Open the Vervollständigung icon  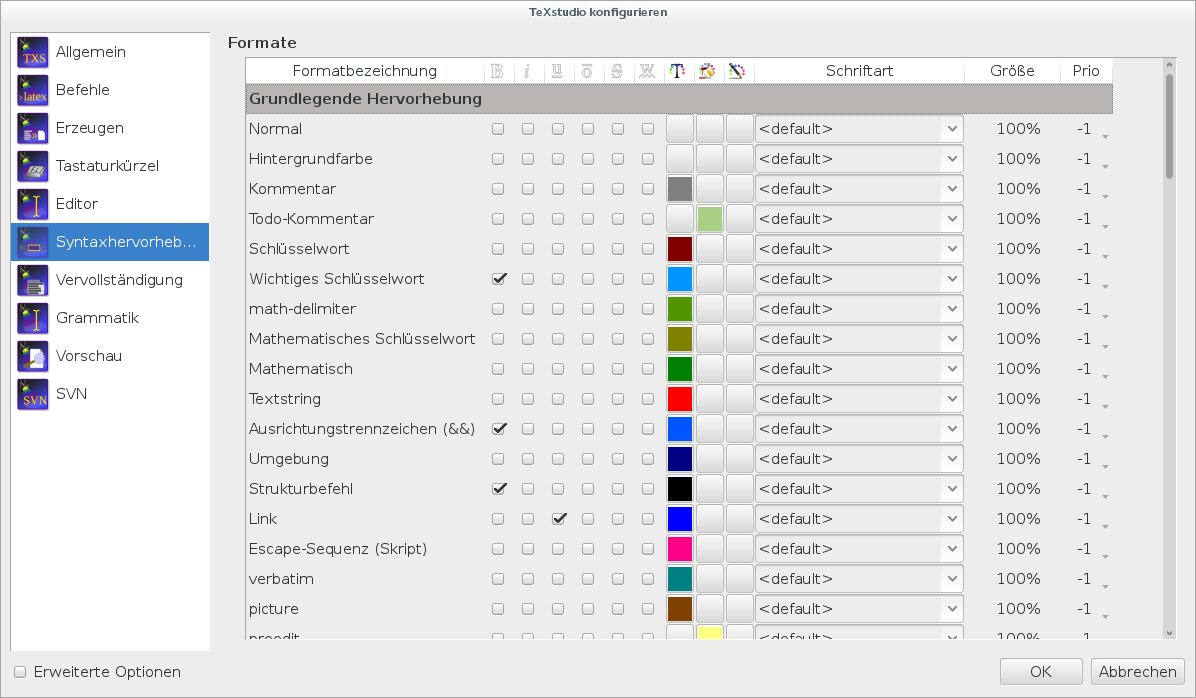coord(33,280)
